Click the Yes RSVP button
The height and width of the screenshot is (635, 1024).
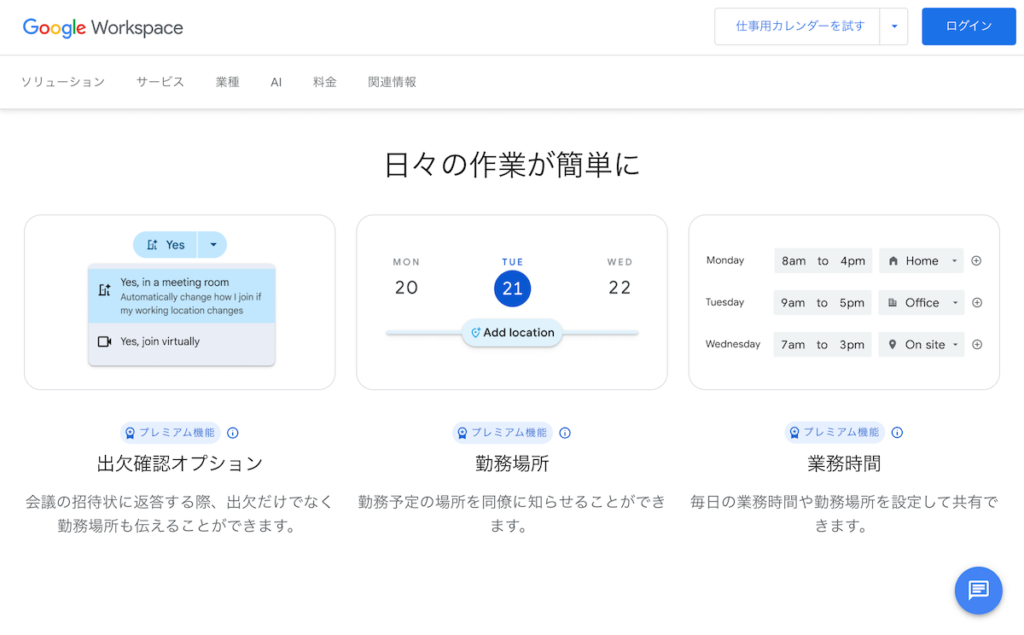point(166,245)
